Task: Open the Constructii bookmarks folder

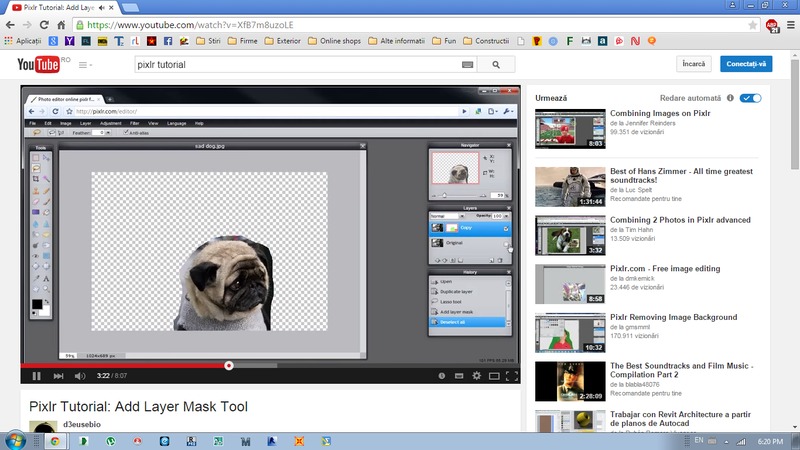Action: pyautogui.click(x=486, y=41)
